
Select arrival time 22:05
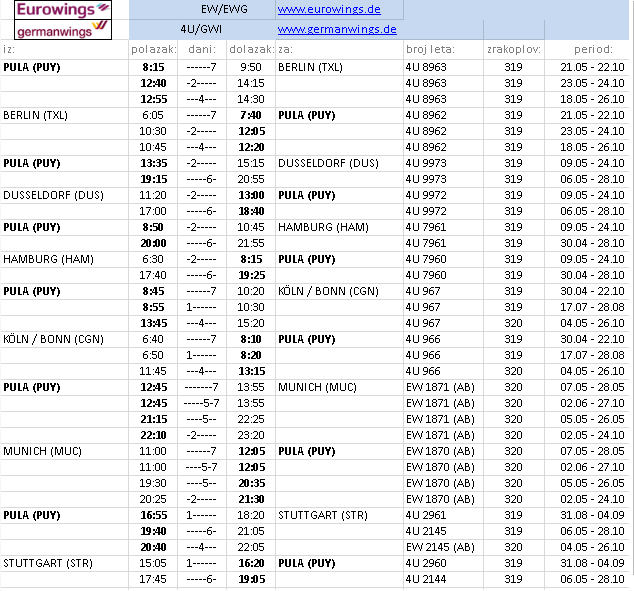(251, 547)
